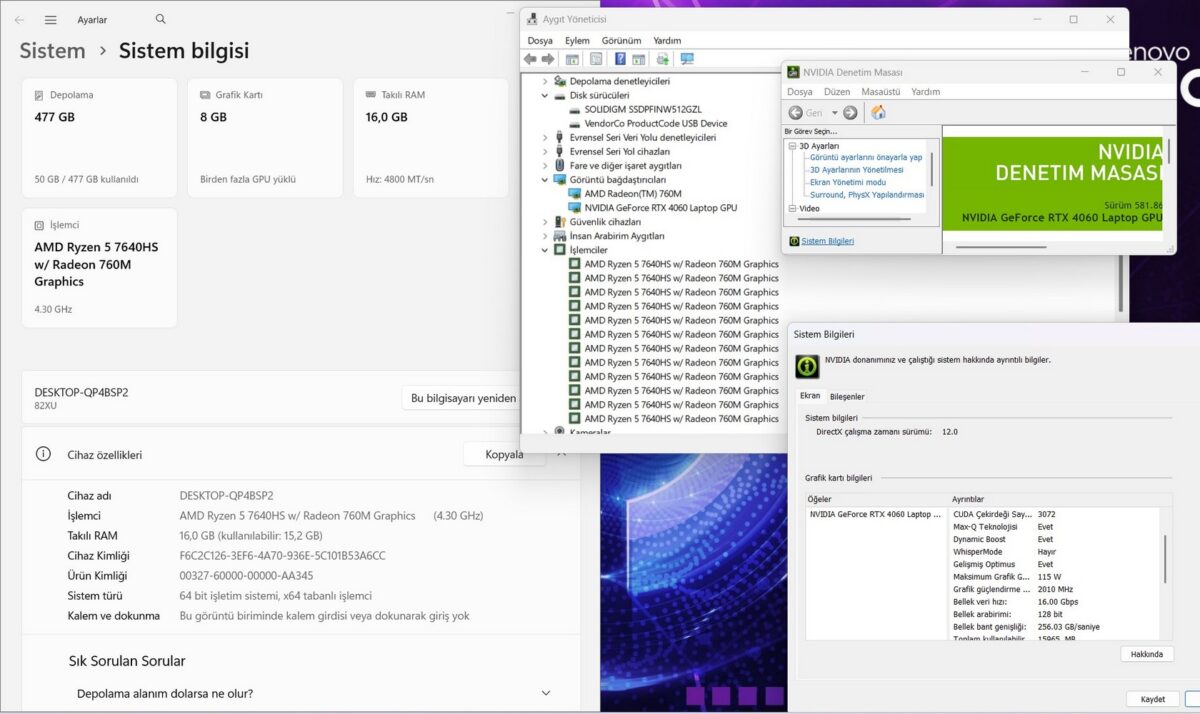Open 'Ekran Yönetimi modu' task link

pyautogui.click(x=847, y=182)
